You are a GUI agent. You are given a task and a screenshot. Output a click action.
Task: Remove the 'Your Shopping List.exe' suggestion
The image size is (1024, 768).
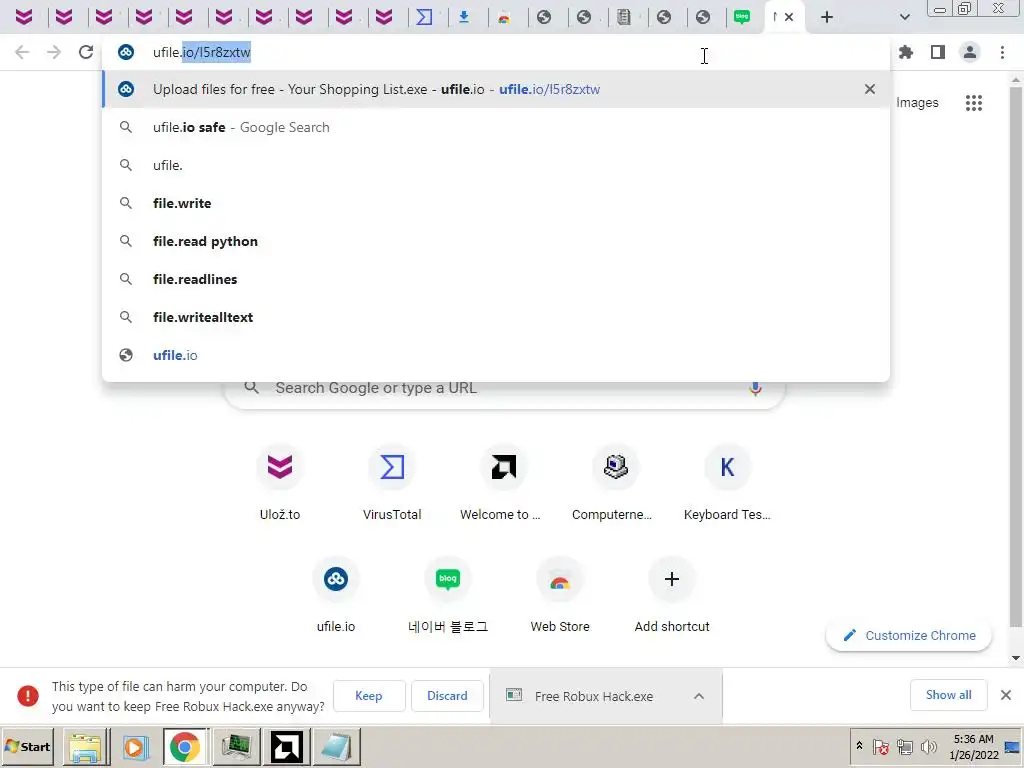[x=869, y=89]
